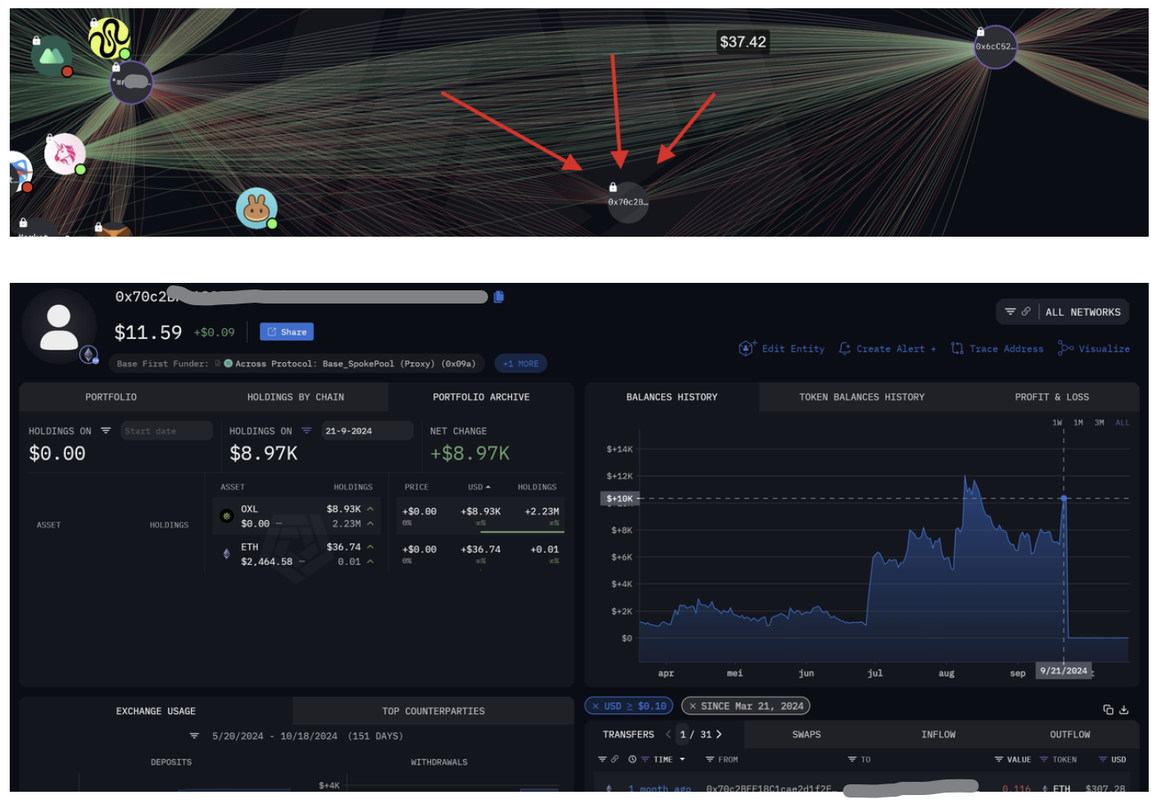Open the TOP COUNTERPARTIES tab
The width and height of the screenshot is (1151, 800).
[433, 711]
